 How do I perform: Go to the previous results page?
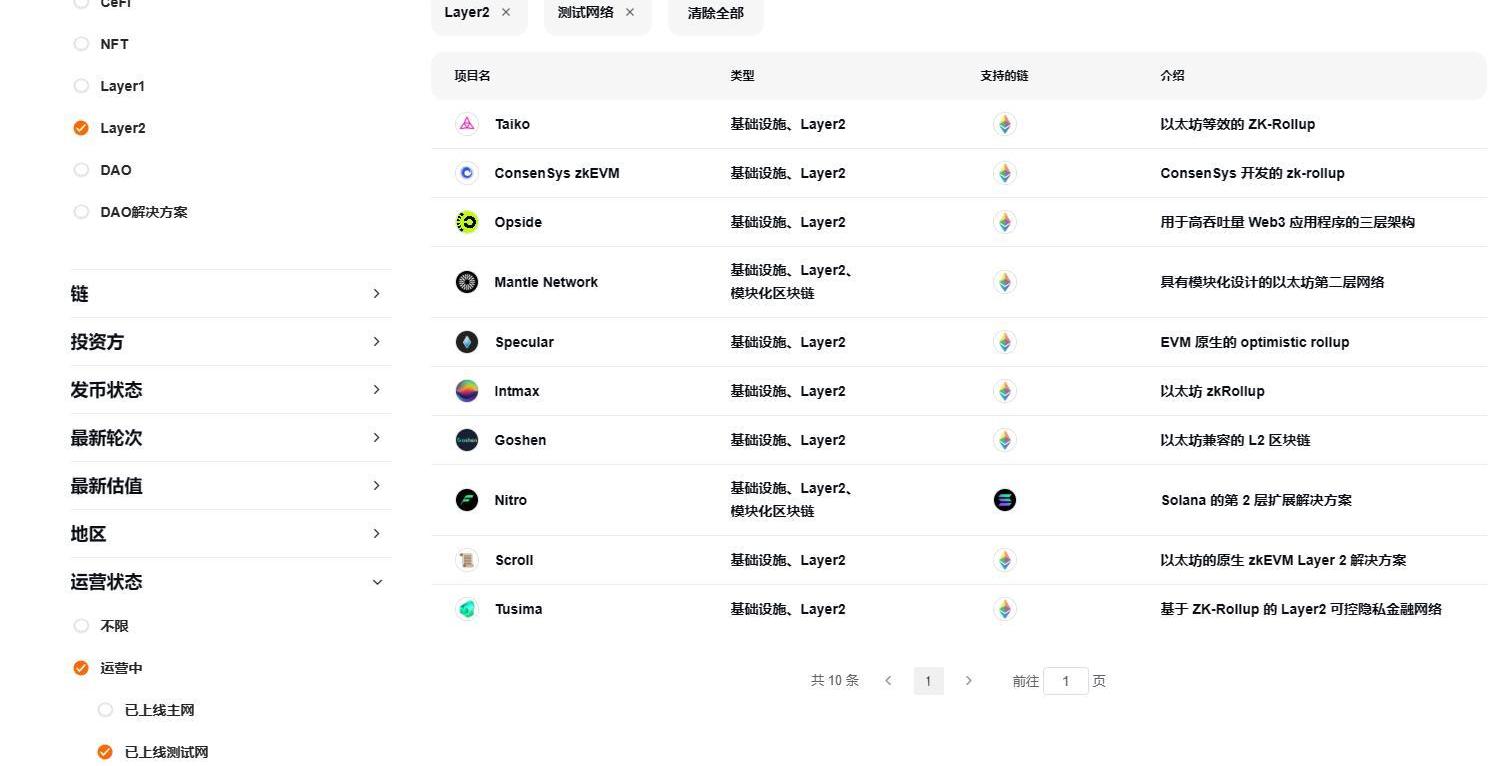(888, 681)
